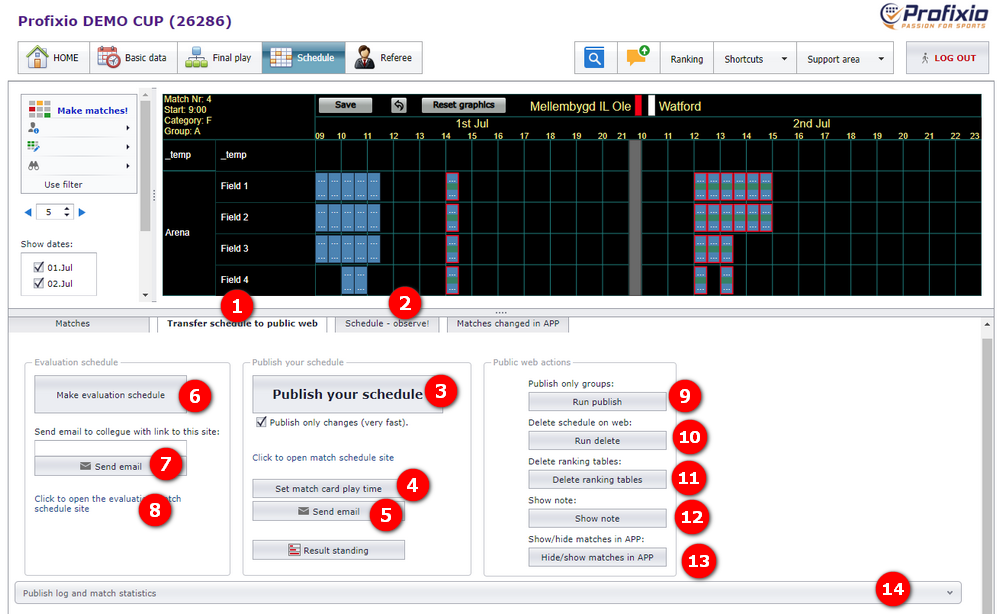The height and width of the screenshot is (614, 1000).
Task: Click the Publish your schedule button
Action: click(x=348, y=394)
